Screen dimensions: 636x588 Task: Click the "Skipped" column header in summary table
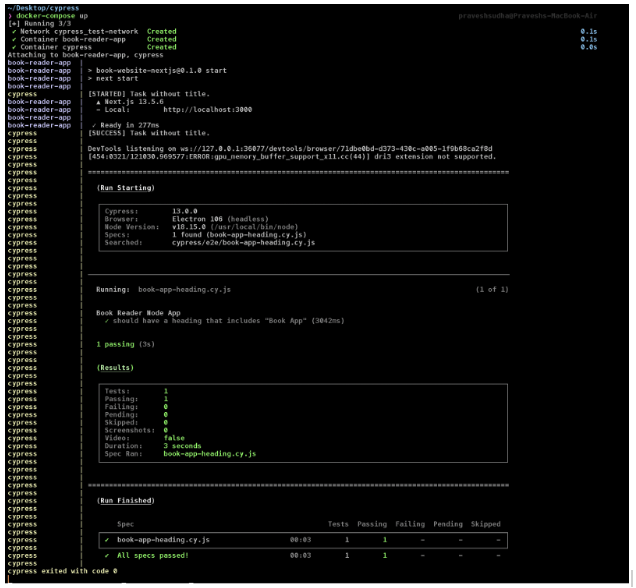point(486,524)
